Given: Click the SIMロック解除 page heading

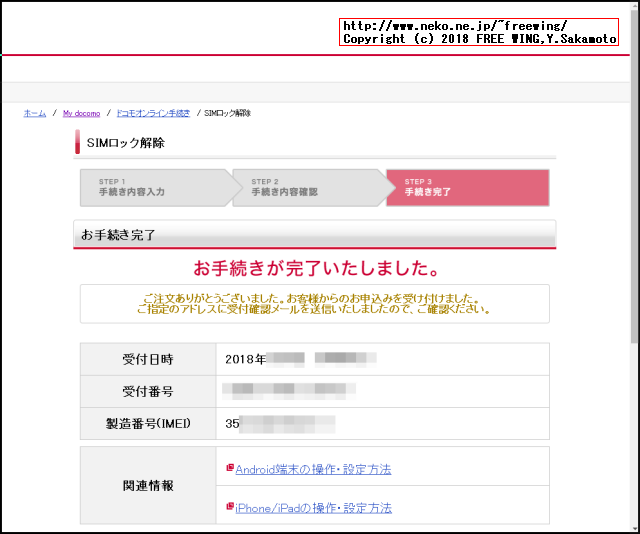Looking at the screenshot, I should pos(126,142).
